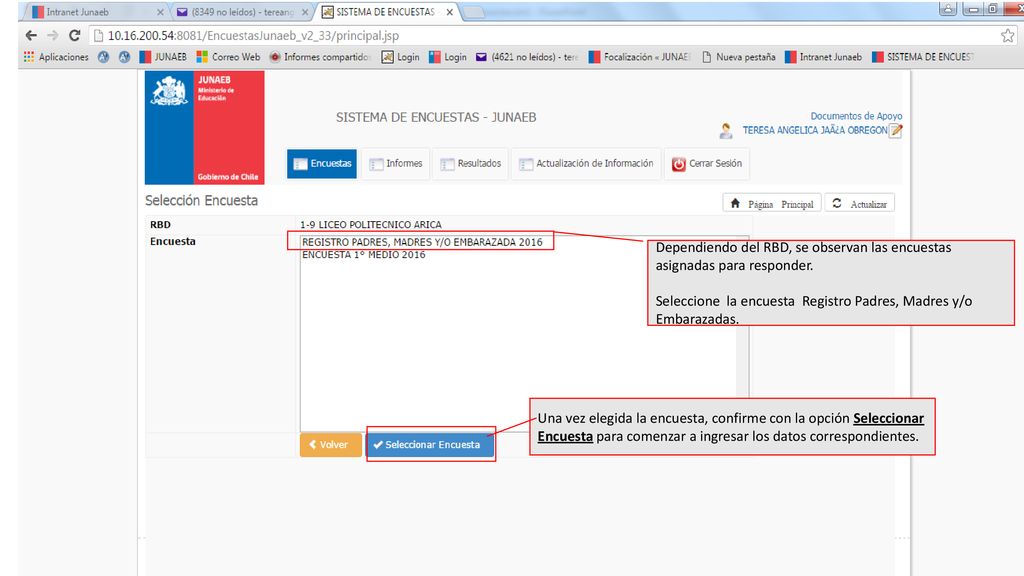Reload the page with the refresh icon

74,35
